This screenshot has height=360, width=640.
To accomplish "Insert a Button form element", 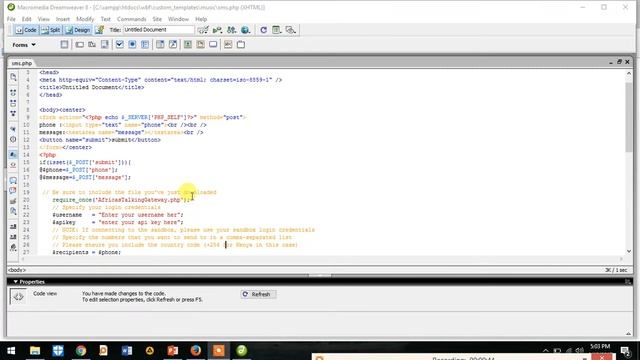I will 213,44.
